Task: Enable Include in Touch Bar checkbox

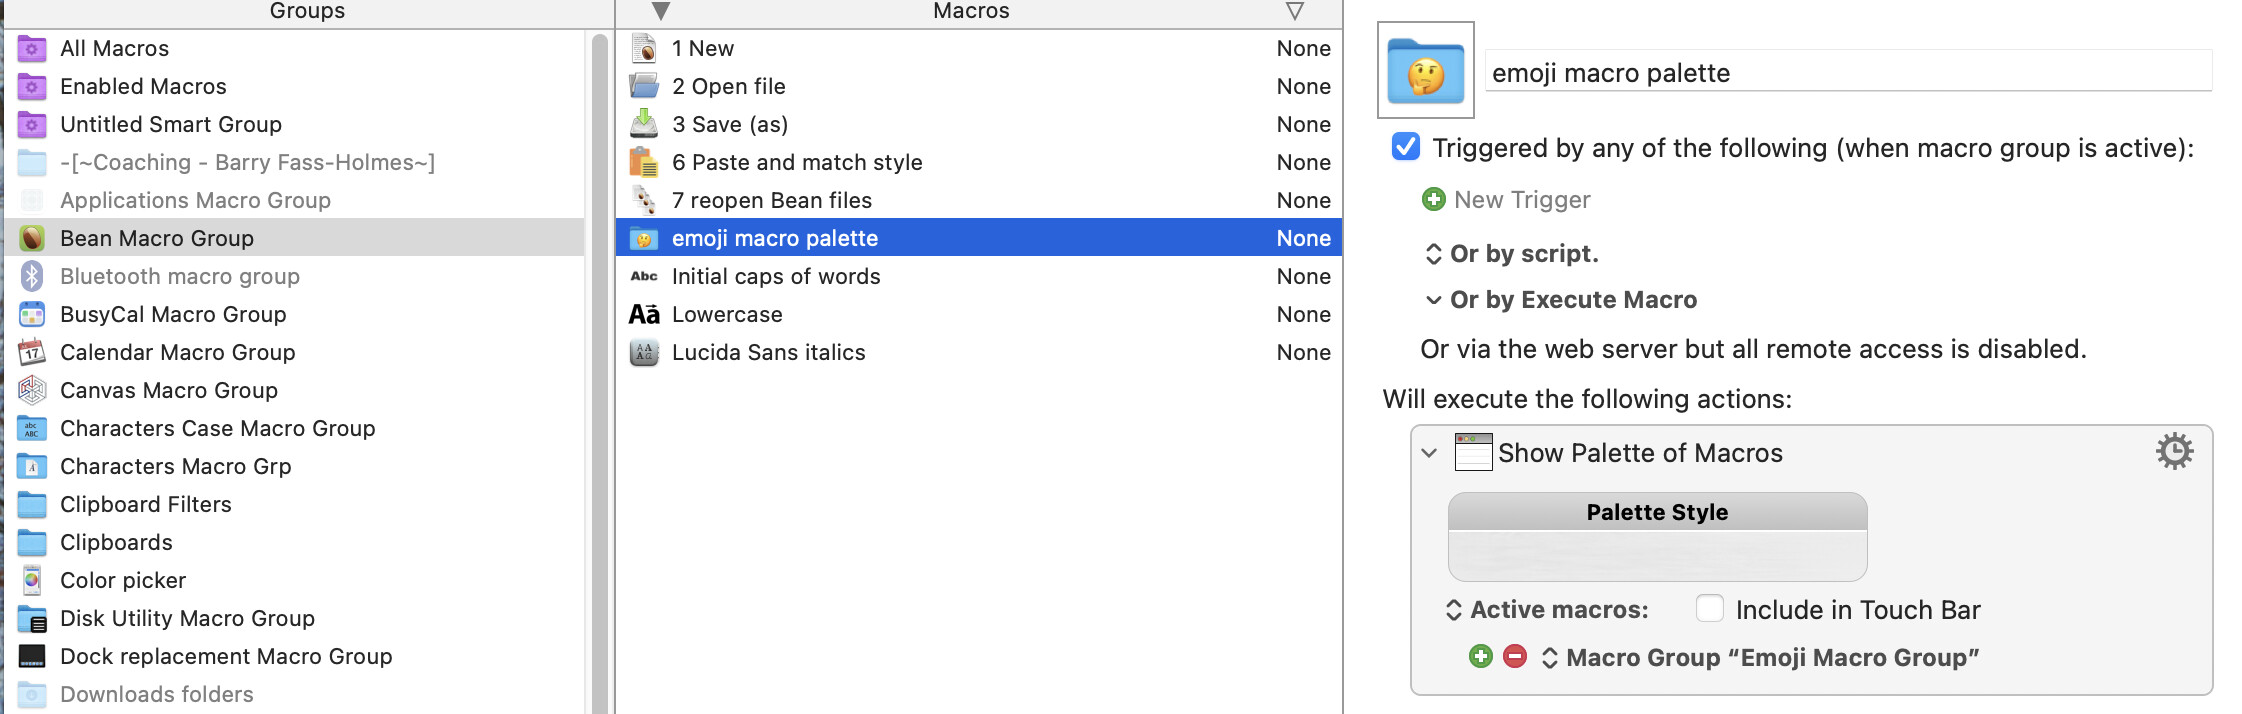Action: click(1710, 609)
